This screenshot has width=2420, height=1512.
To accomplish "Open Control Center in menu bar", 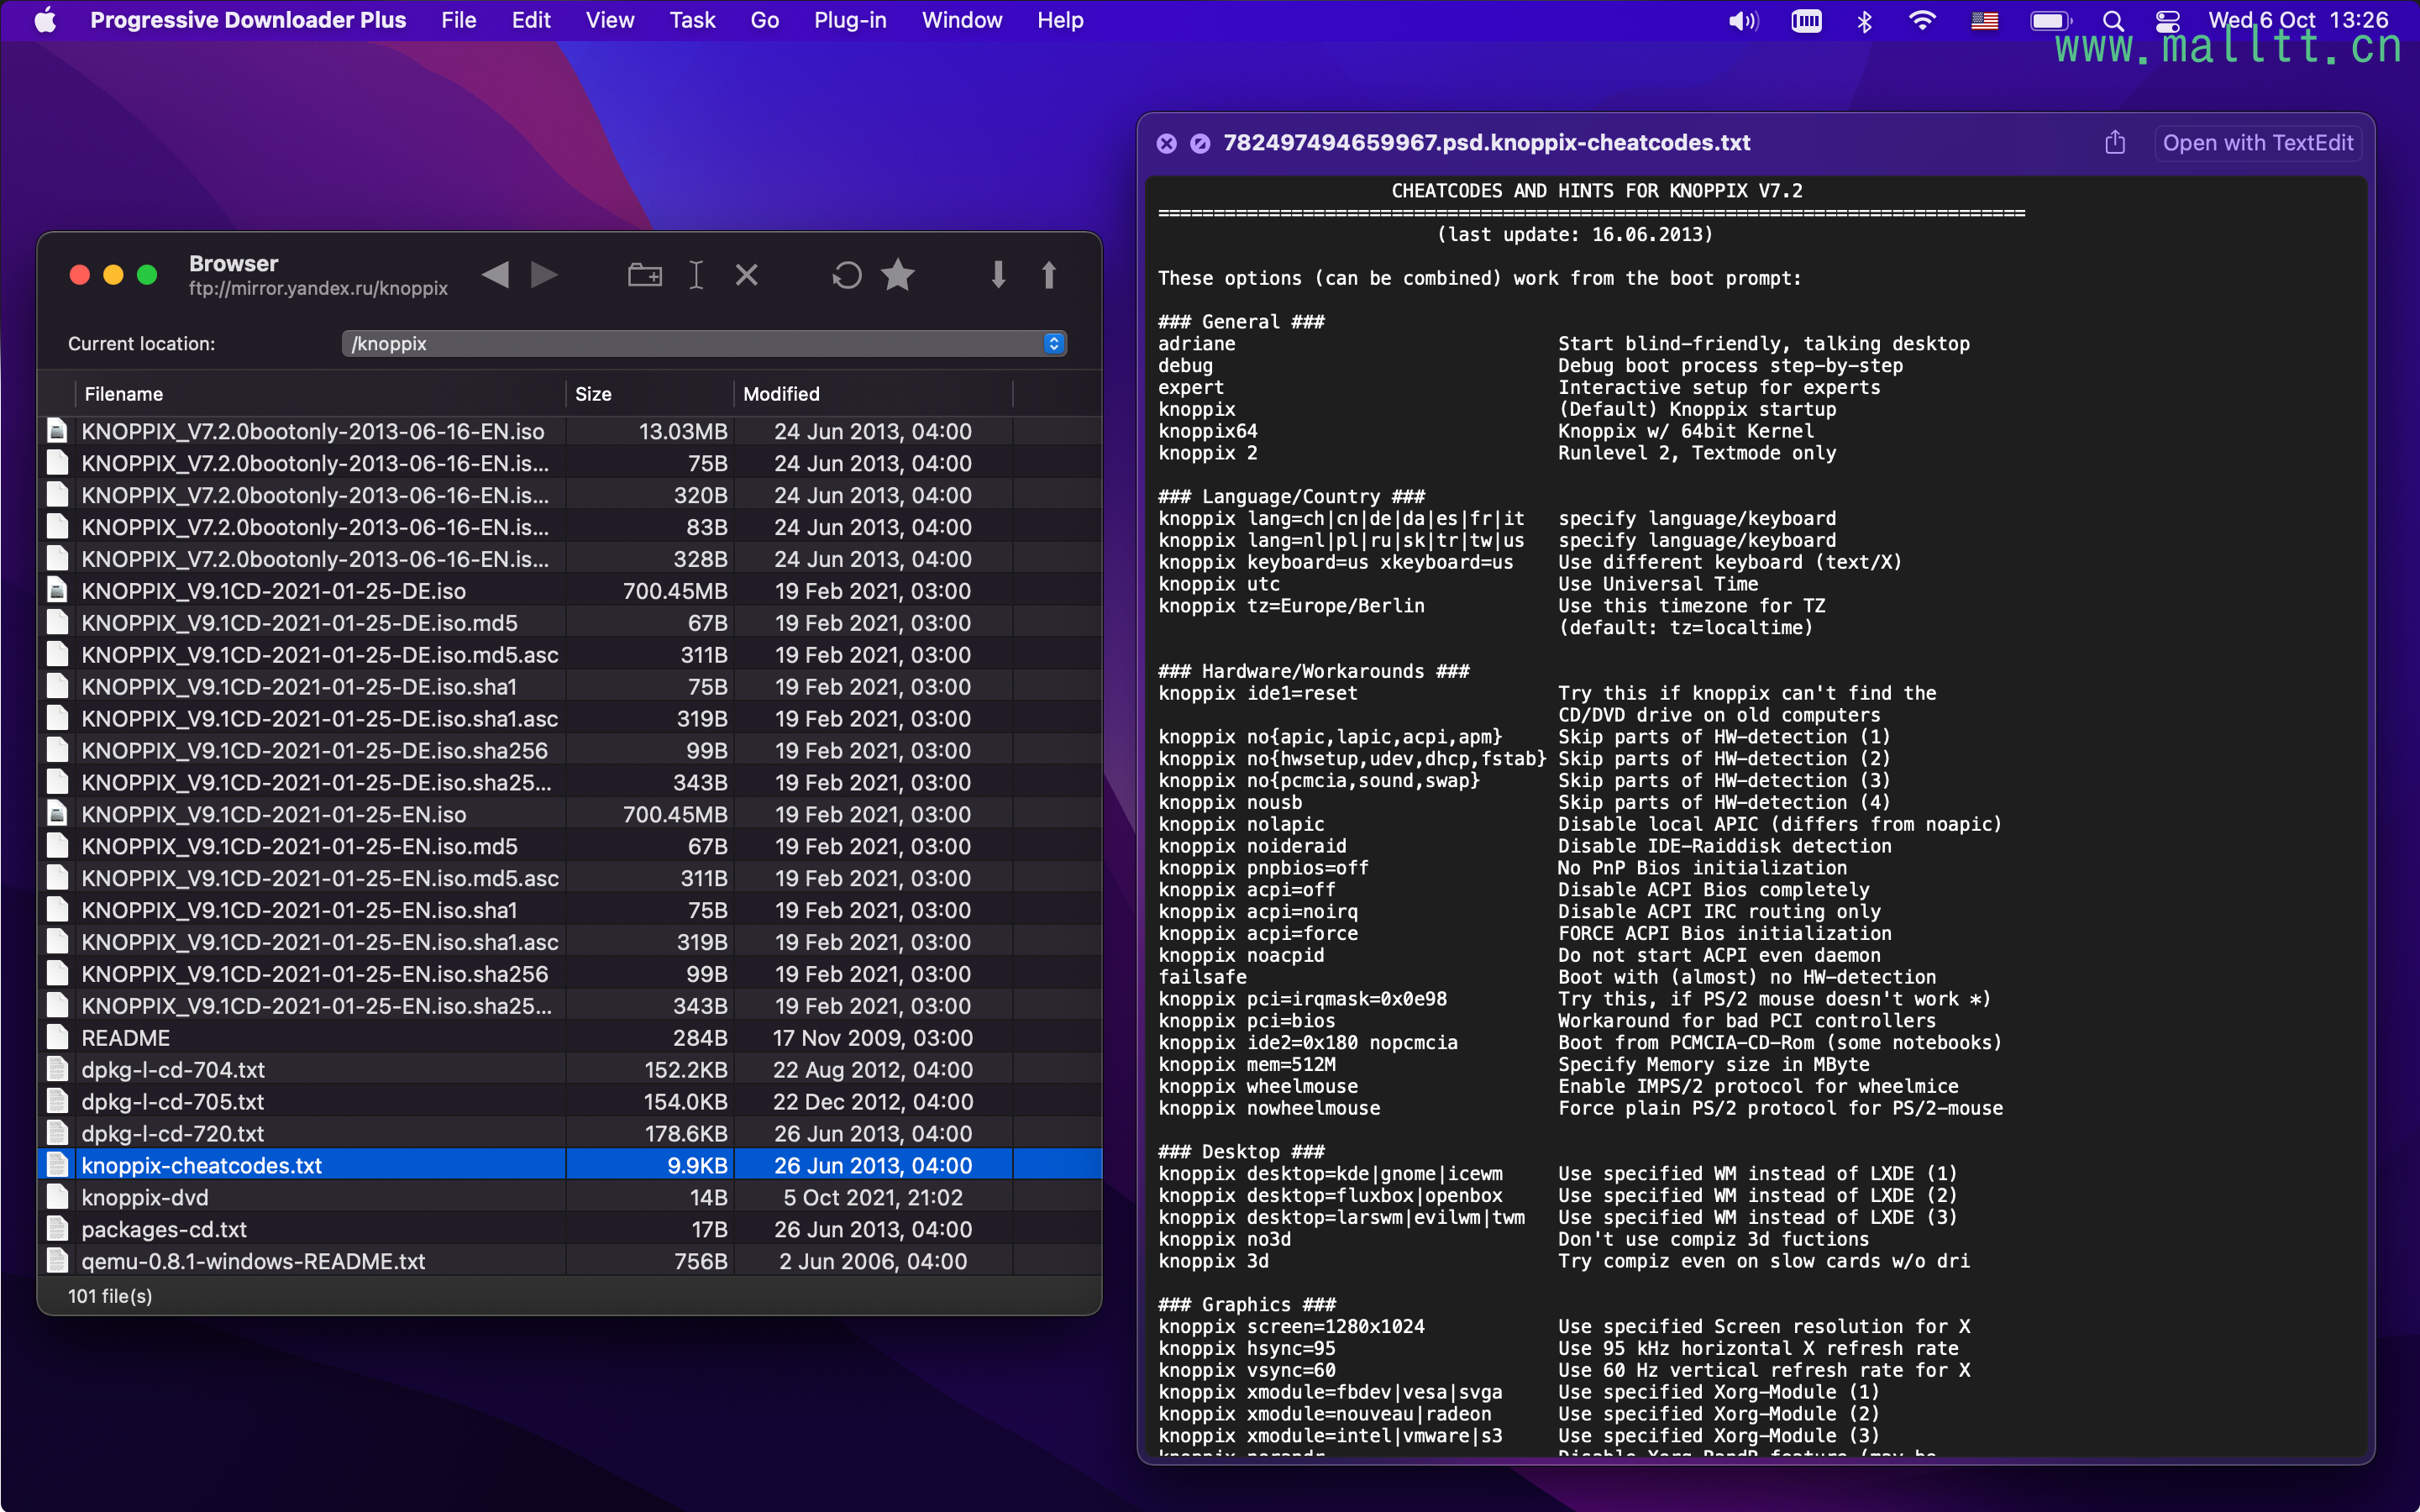I will point(2168,20).
